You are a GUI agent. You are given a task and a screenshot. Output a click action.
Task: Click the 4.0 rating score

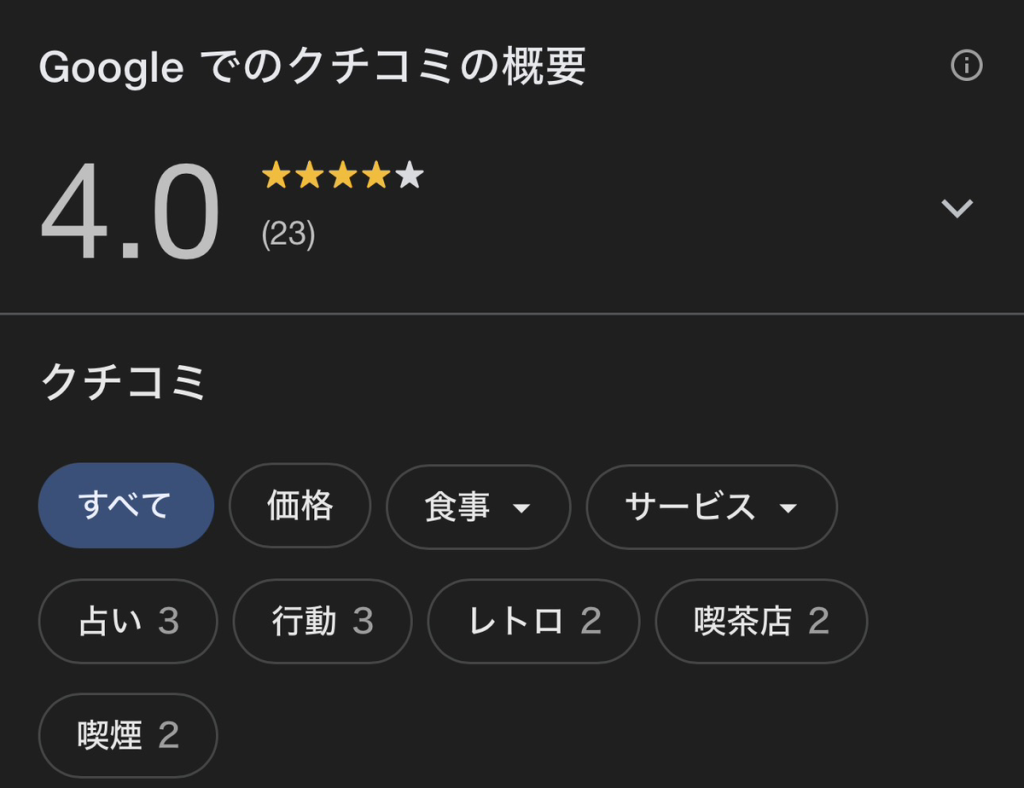pyautogui.click(x=130, y=212)
